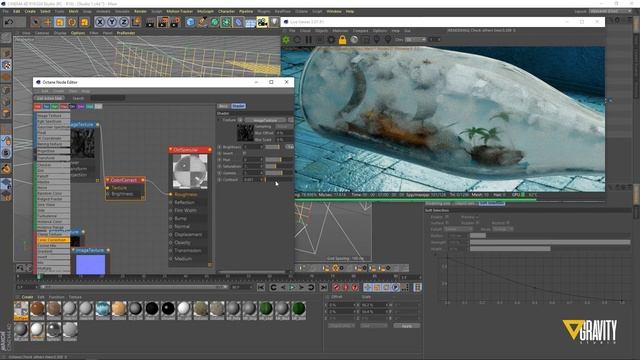Click the Light object icon
This screenshot has width=640, height=360.
[274, 22]
